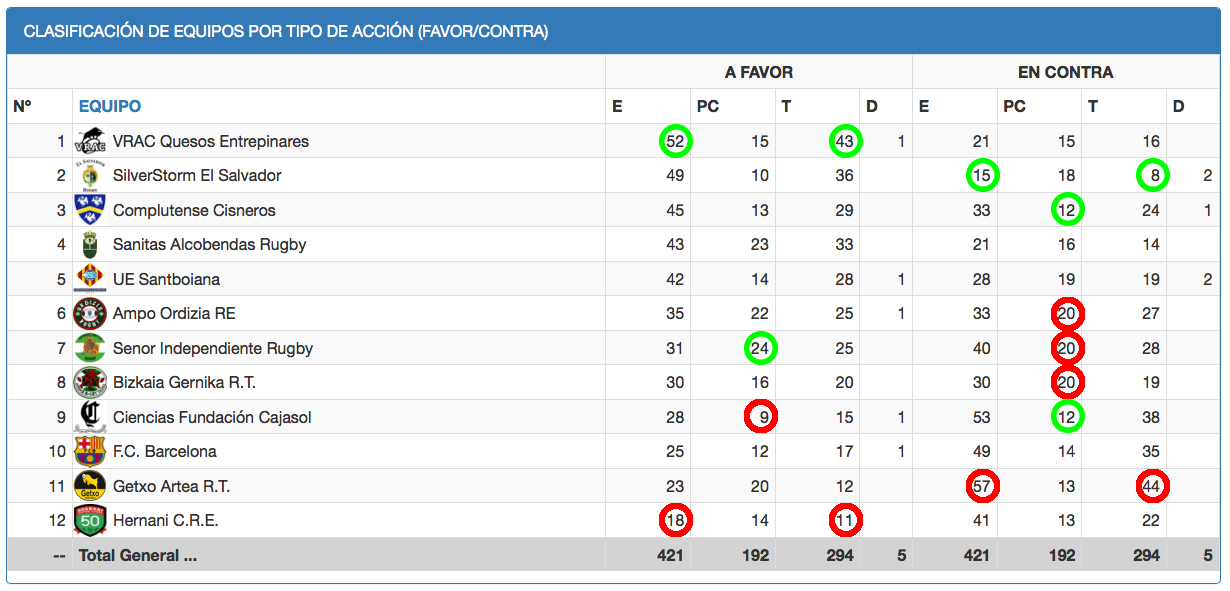Click the Hernani C.R.E. shield logo
1230x591 pixels.
click(90, 520)
